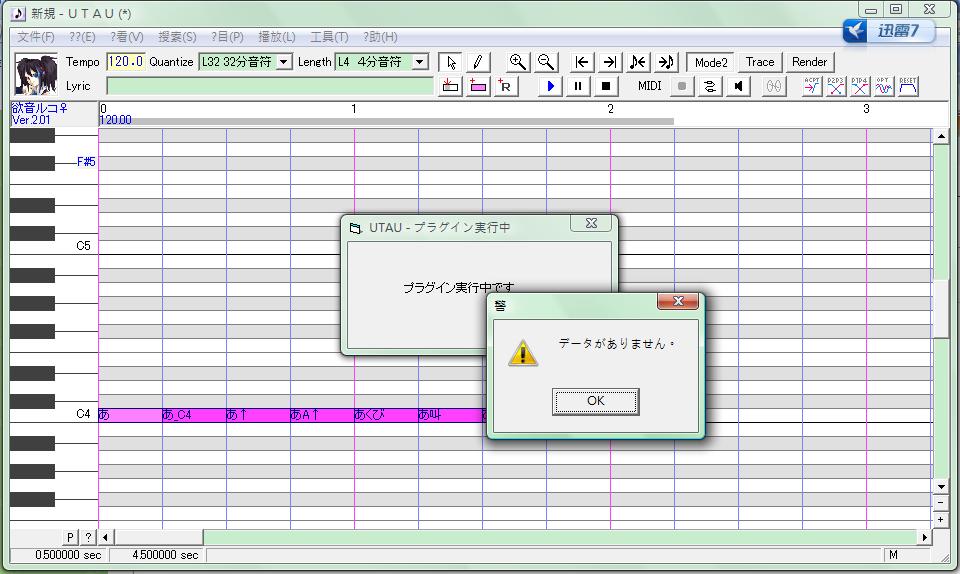Click horizontal scrollbar right arrow
The height and width of the screenshot is (574, 960).
tap(925, 537)
